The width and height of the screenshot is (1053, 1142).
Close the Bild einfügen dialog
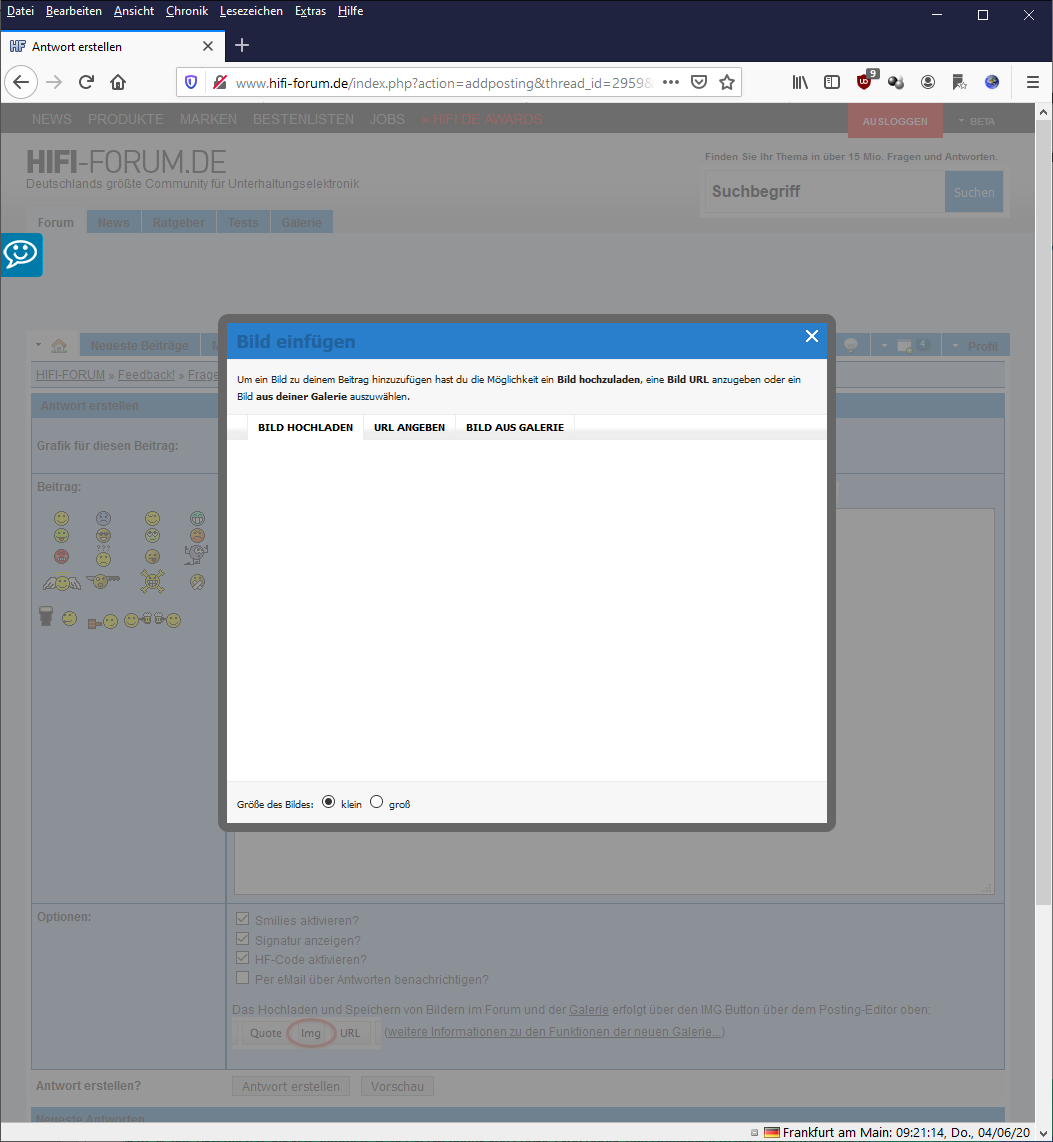[812, 336]
